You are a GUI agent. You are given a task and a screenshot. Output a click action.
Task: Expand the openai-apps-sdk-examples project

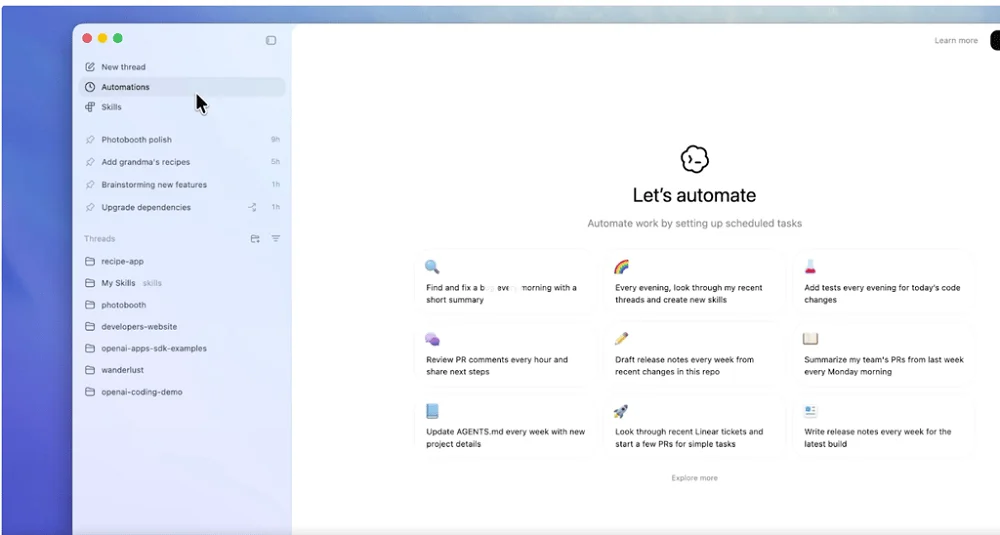(x=182, y=348)
